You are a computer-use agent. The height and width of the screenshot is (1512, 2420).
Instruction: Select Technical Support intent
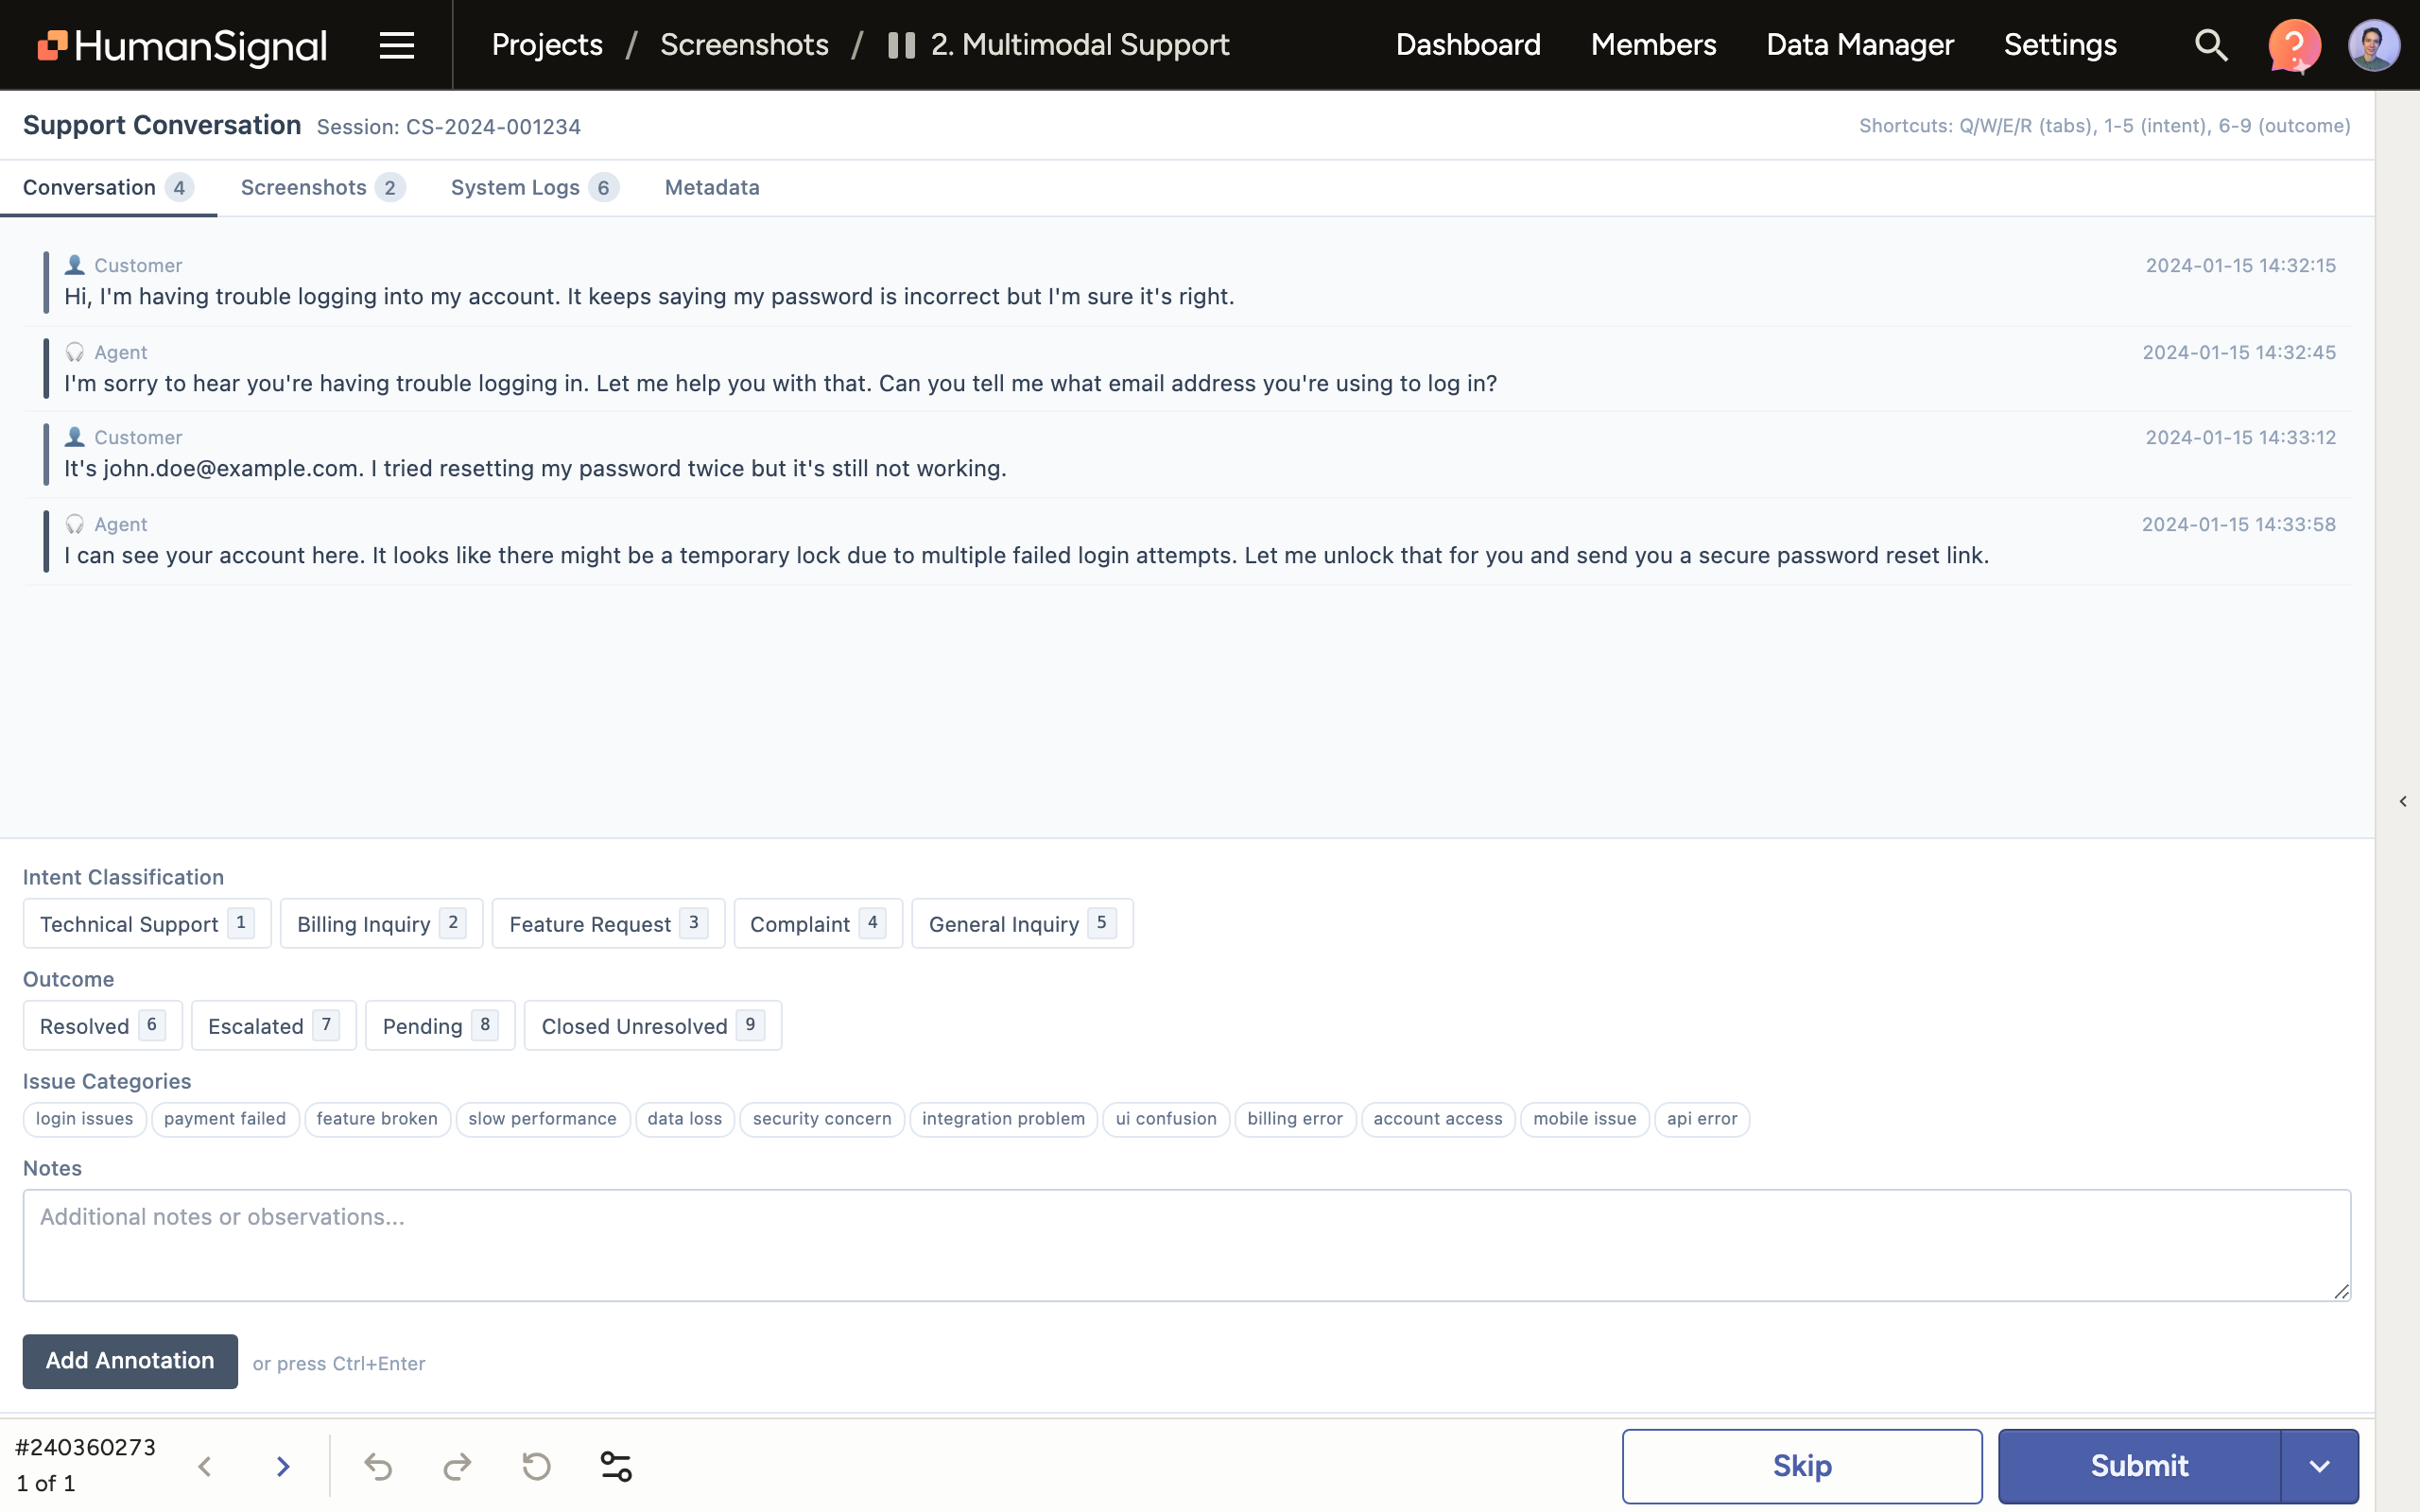point(146,924)
